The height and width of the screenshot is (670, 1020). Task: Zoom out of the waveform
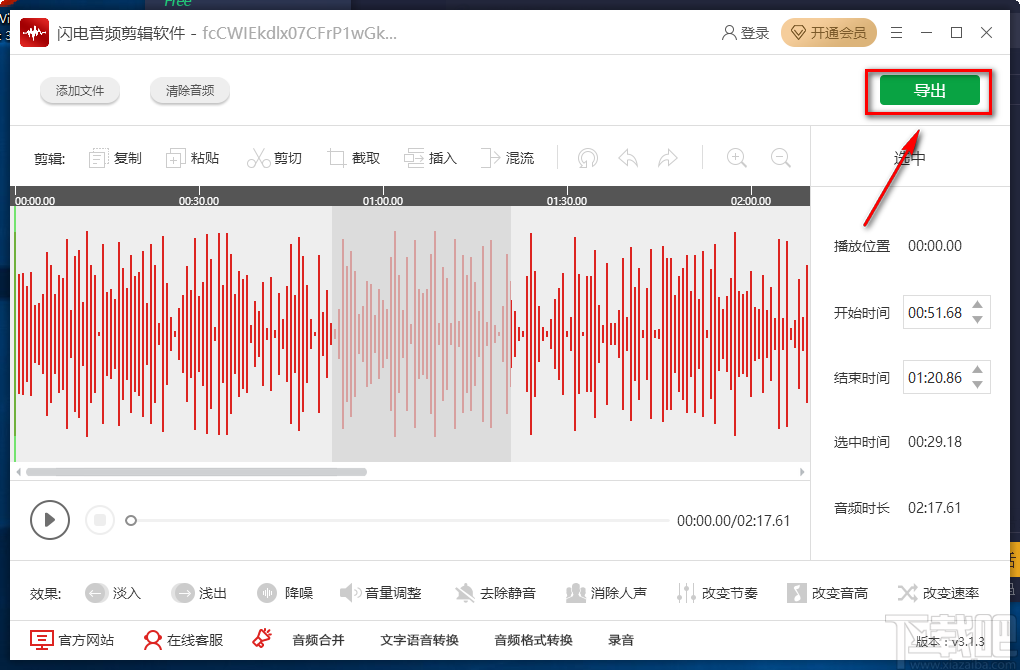click(x=781, y=158)
